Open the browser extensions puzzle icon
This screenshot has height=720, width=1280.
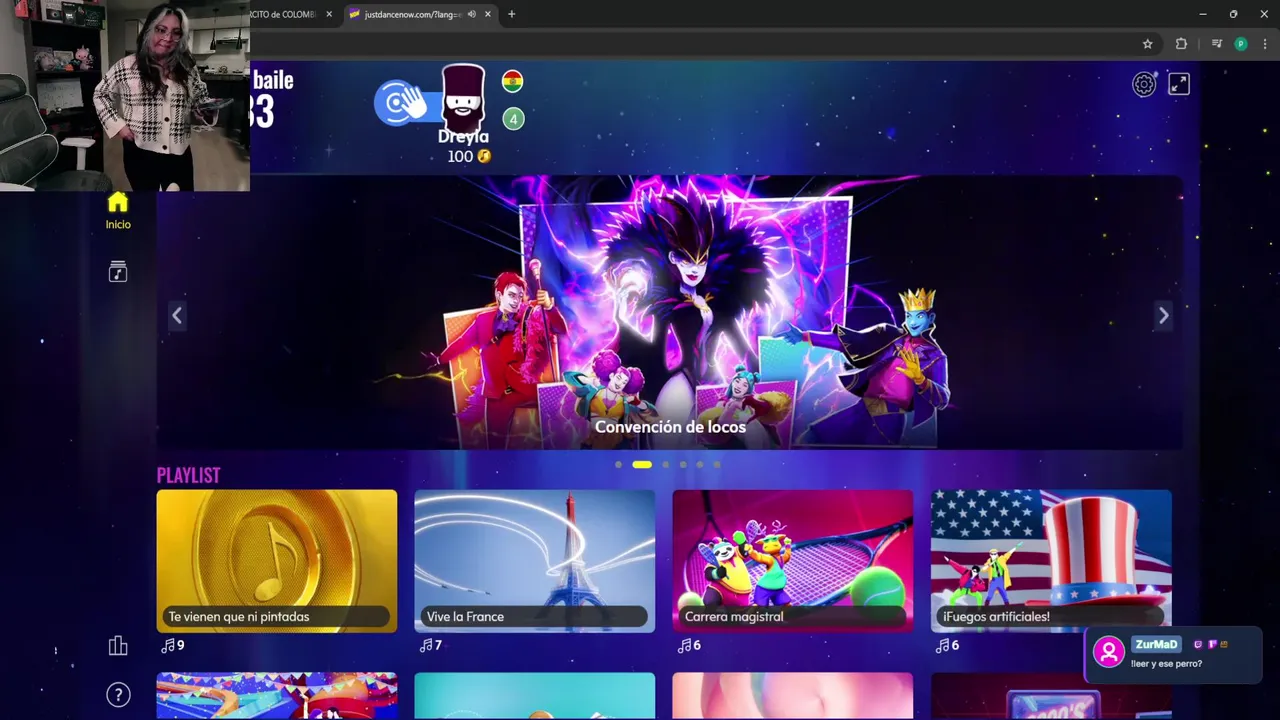(1181, 44)
